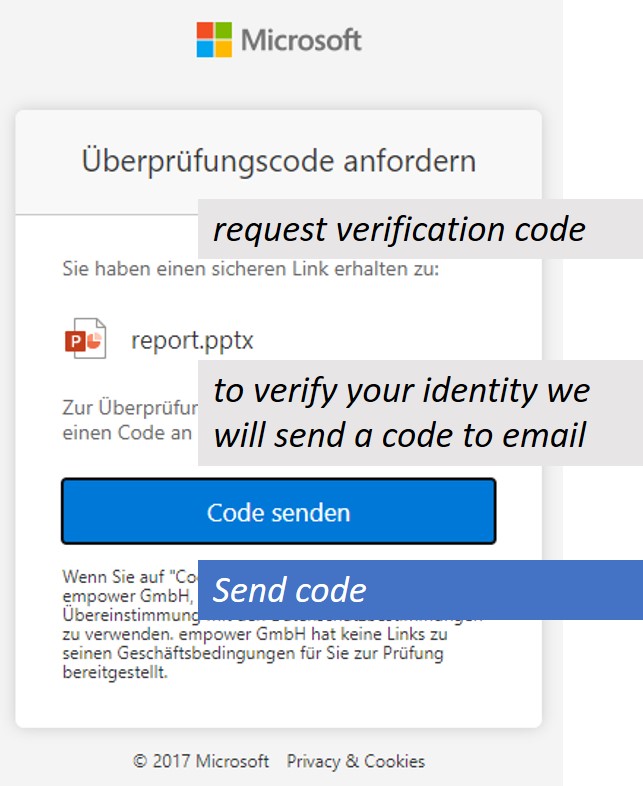
Task: Click the 'seinen Geschäftsbedingungen' disclaimer line
Action: [252, 654]
